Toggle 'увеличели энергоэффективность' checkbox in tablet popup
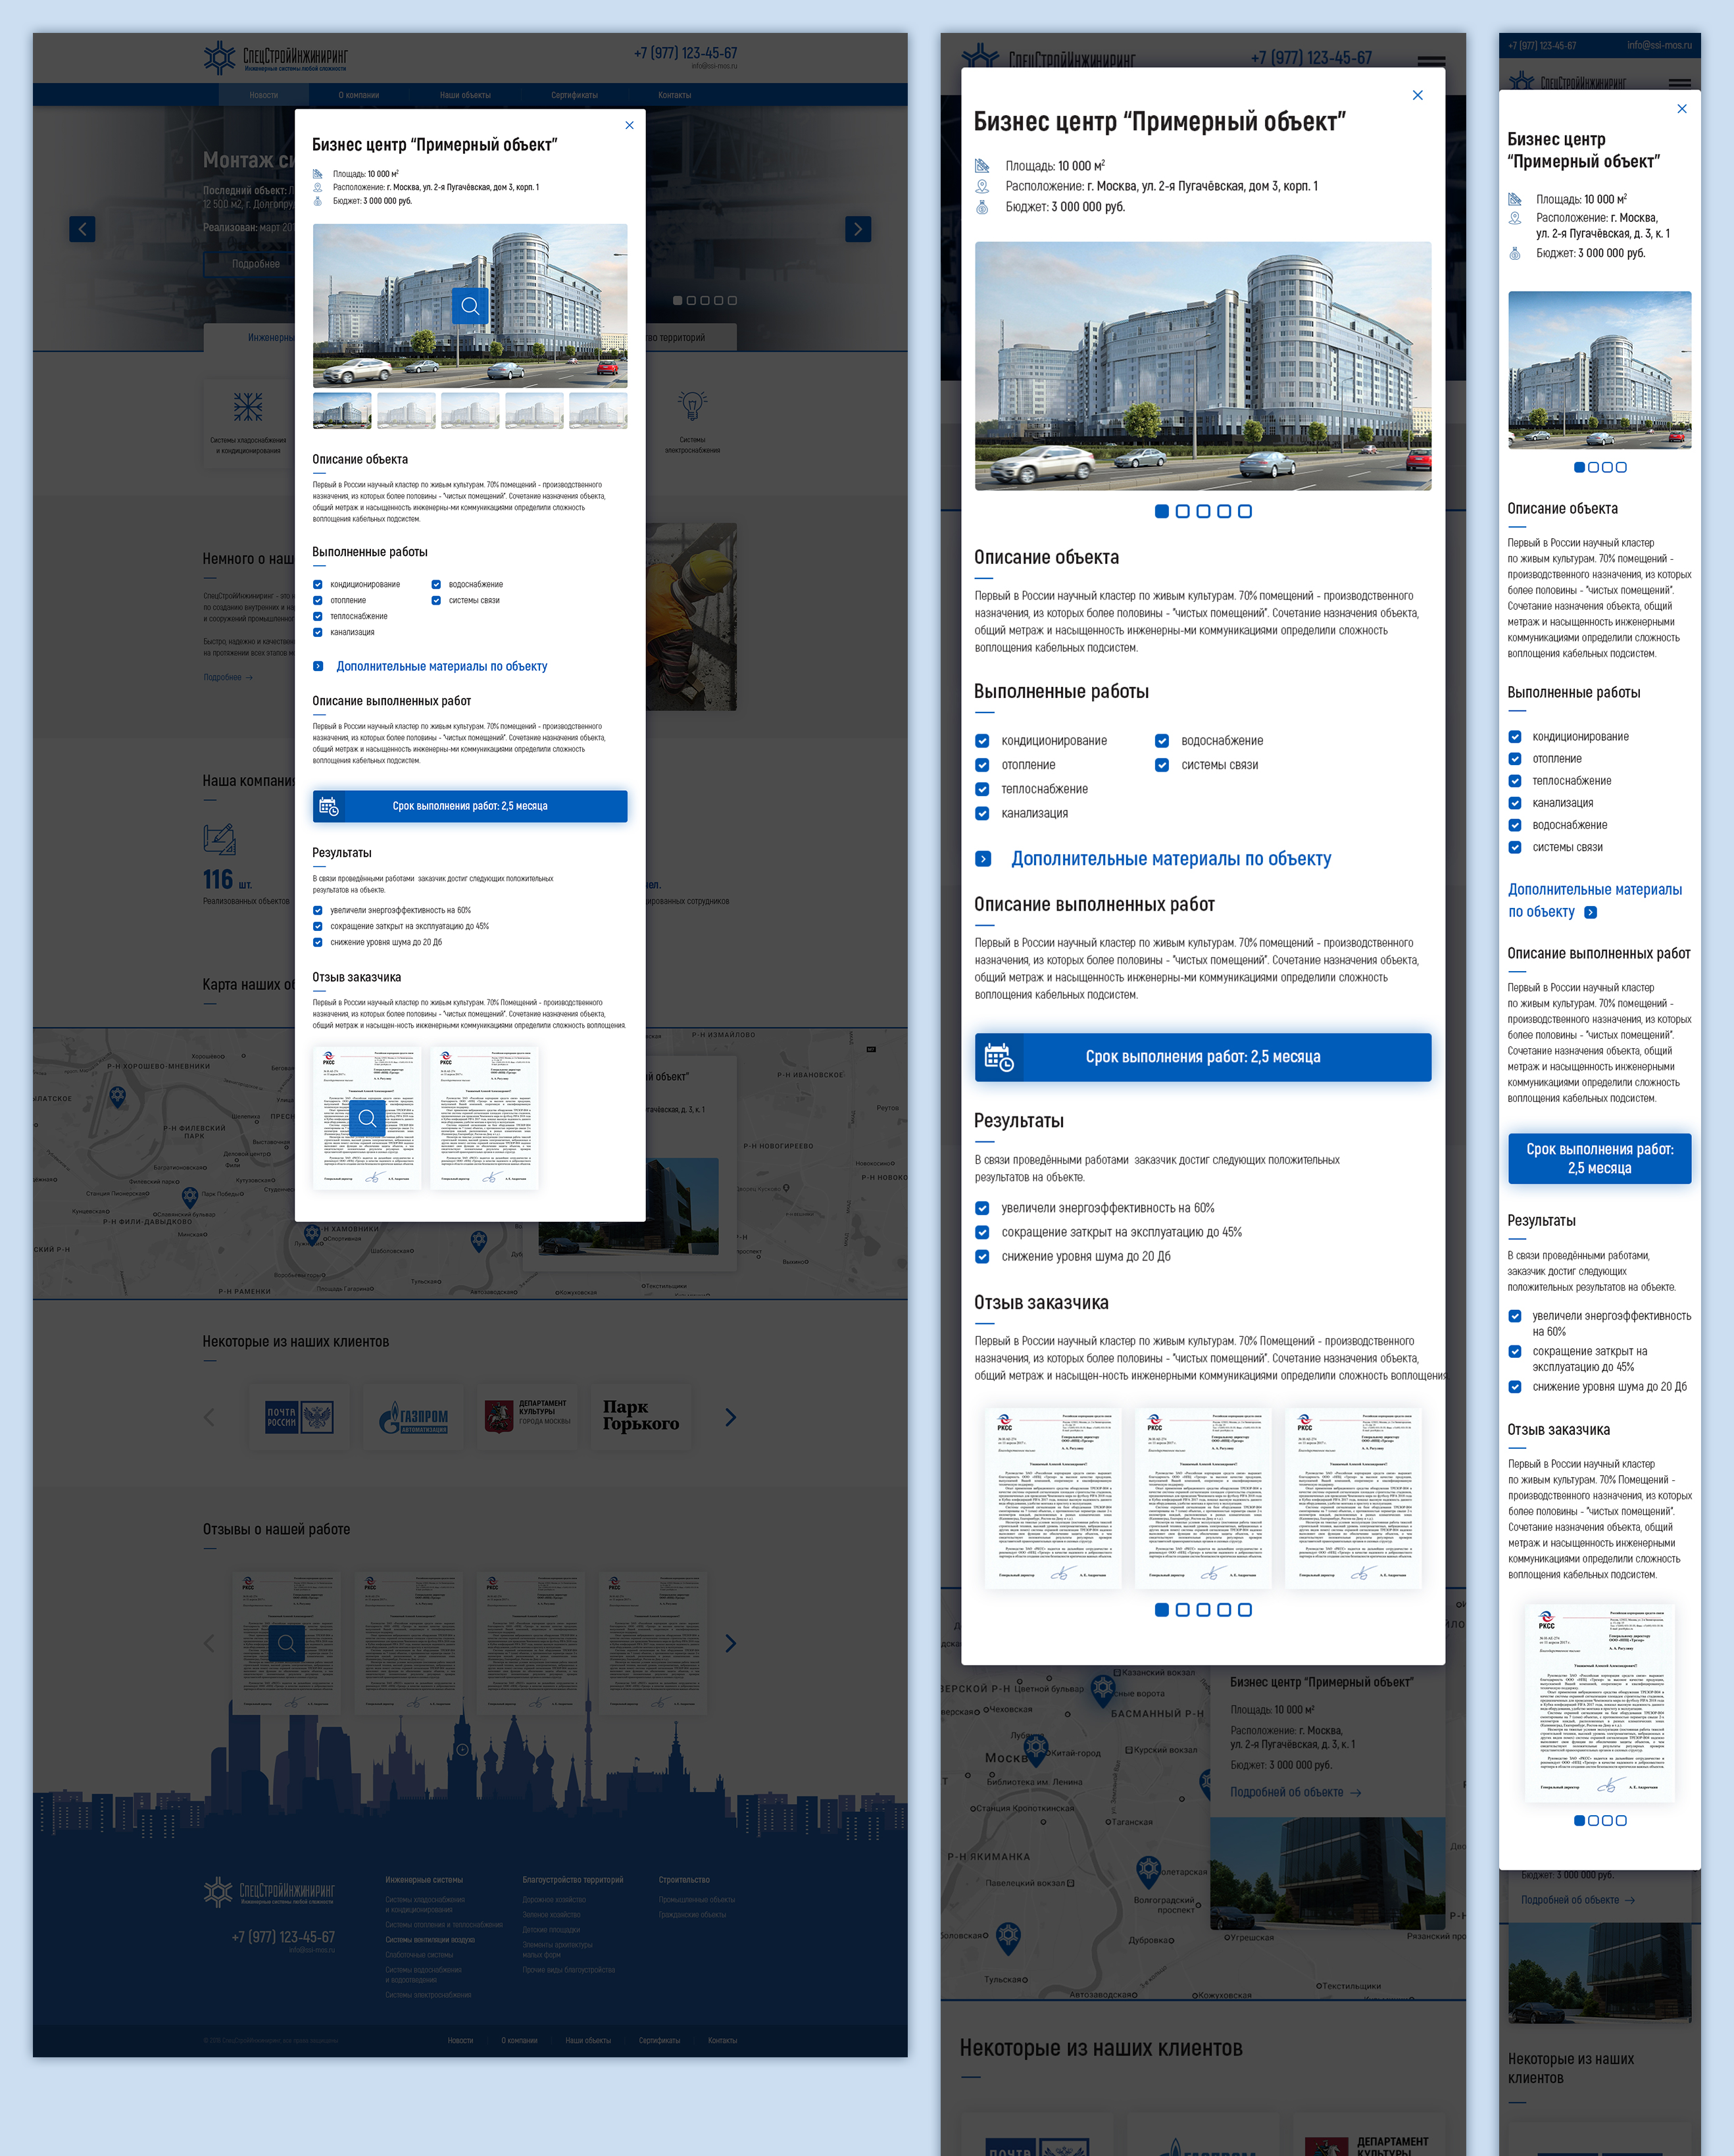The width and height of the screenshot is (1734, 2156). pos(982,1208)
